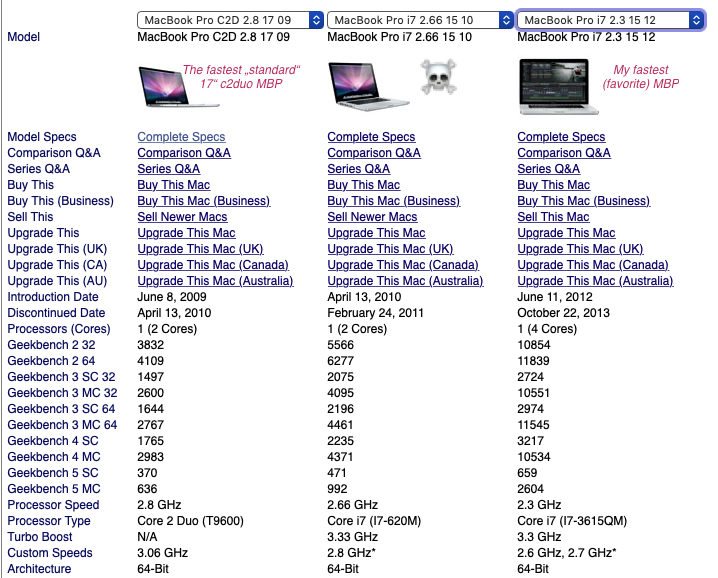Select the 'June 8, 2009' introduction date
The height and width of the screenshot is (578, 718).
(x=172, y=297)
